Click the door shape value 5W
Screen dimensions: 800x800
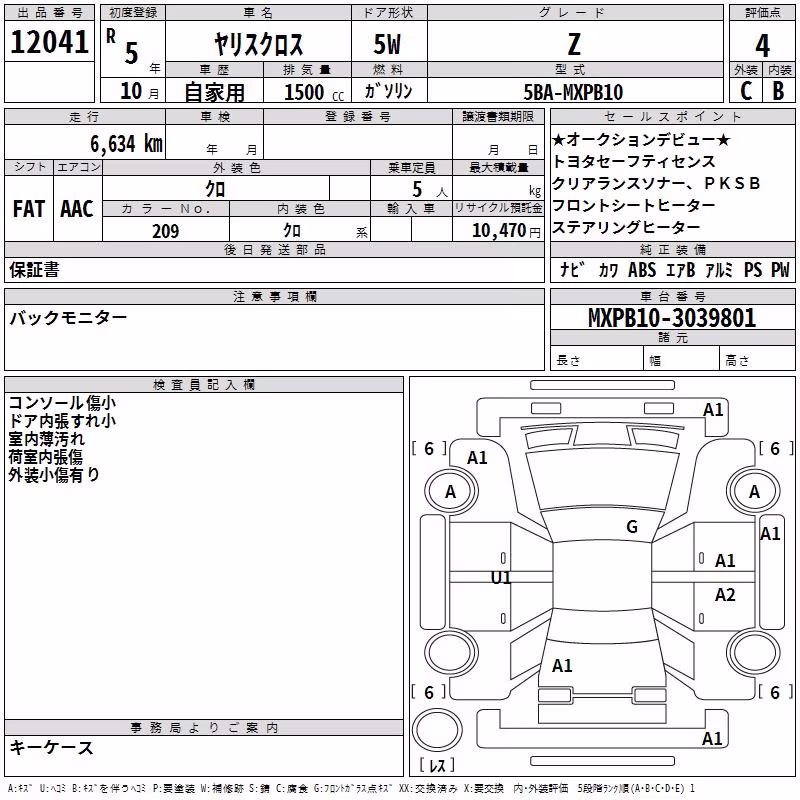point(387,44)
